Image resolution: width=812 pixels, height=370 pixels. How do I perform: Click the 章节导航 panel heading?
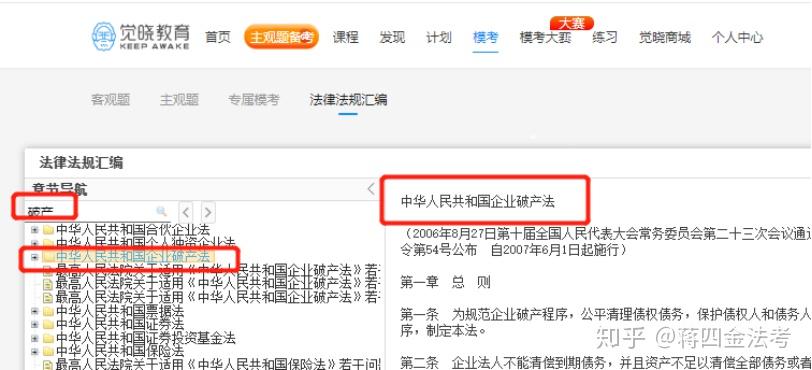pos(59,189)
